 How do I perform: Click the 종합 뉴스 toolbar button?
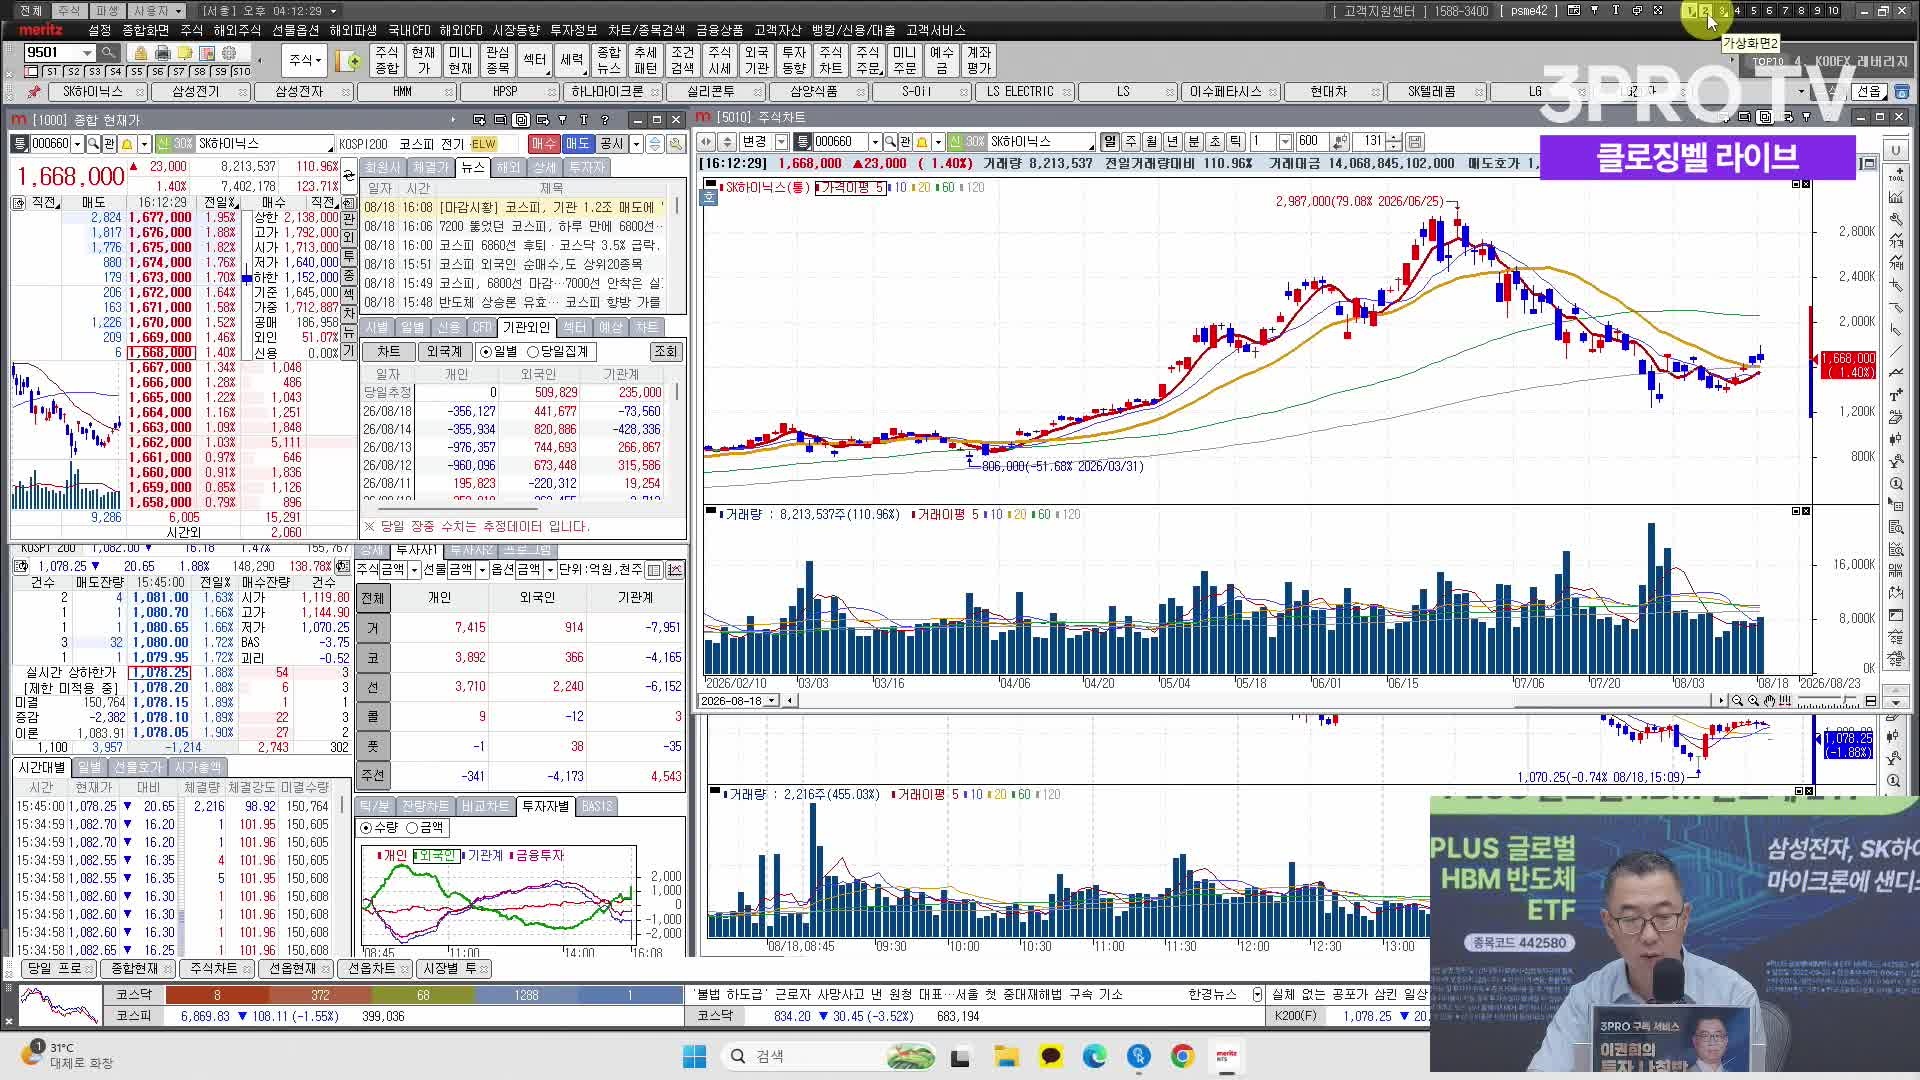coord(608,61)
